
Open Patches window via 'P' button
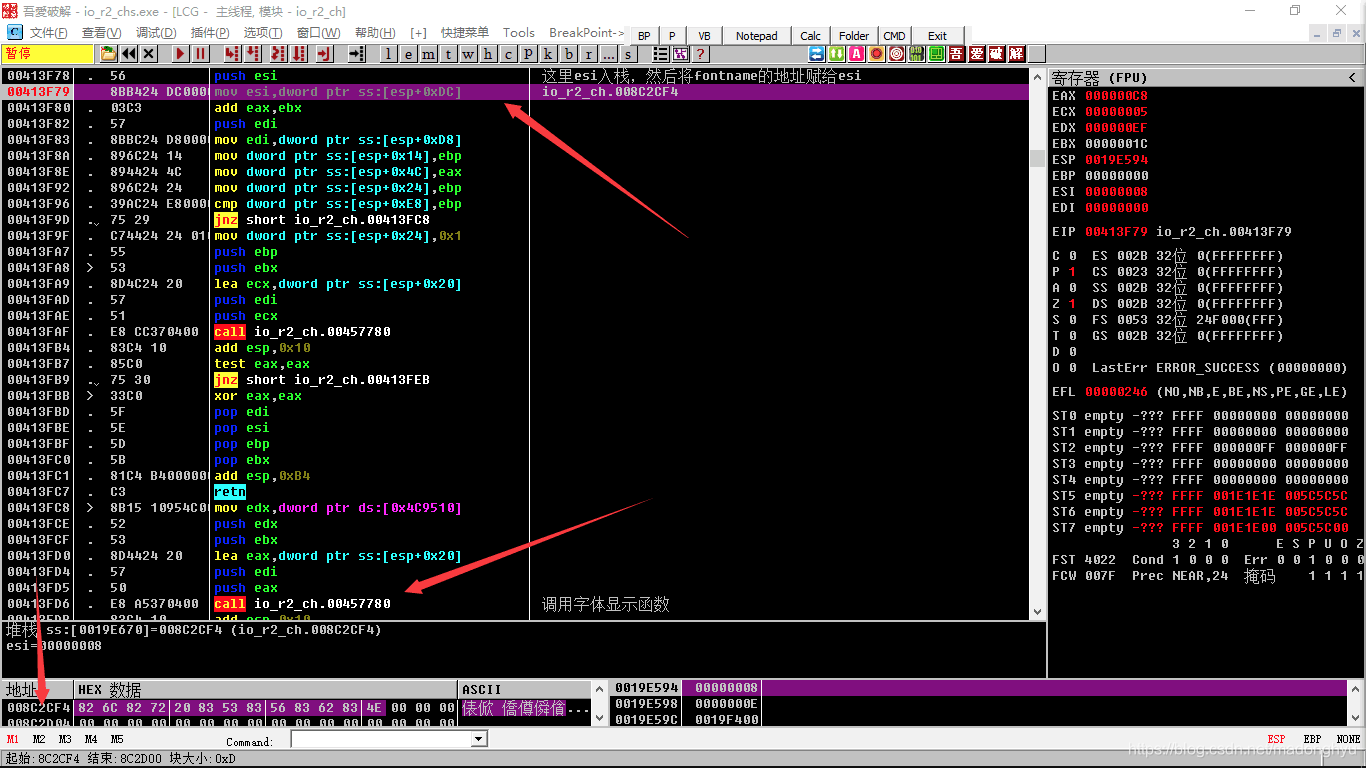[528, 54]
